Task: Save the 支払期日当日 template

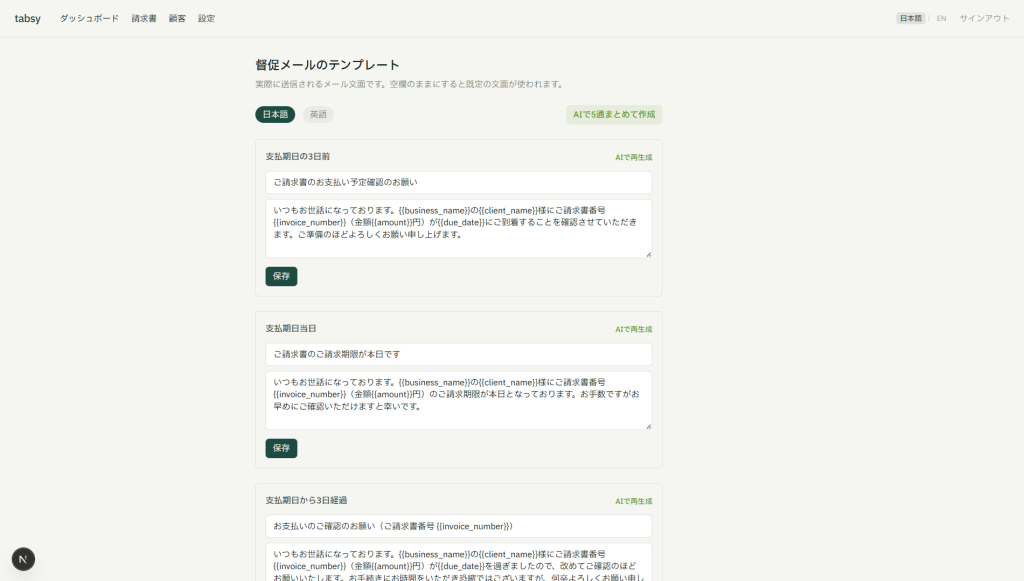Action: (x=281, y=448)
